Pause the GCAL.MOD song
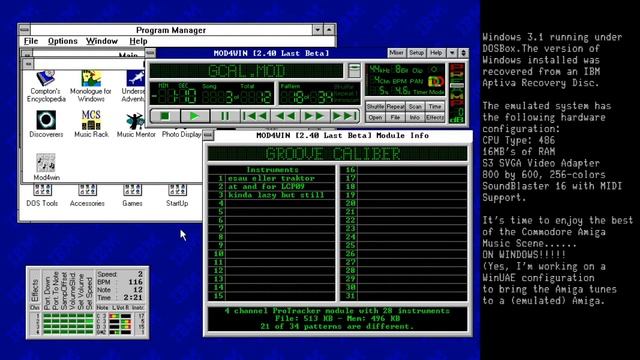The width and height of the screenshot is (640, 360). (224, 116)
